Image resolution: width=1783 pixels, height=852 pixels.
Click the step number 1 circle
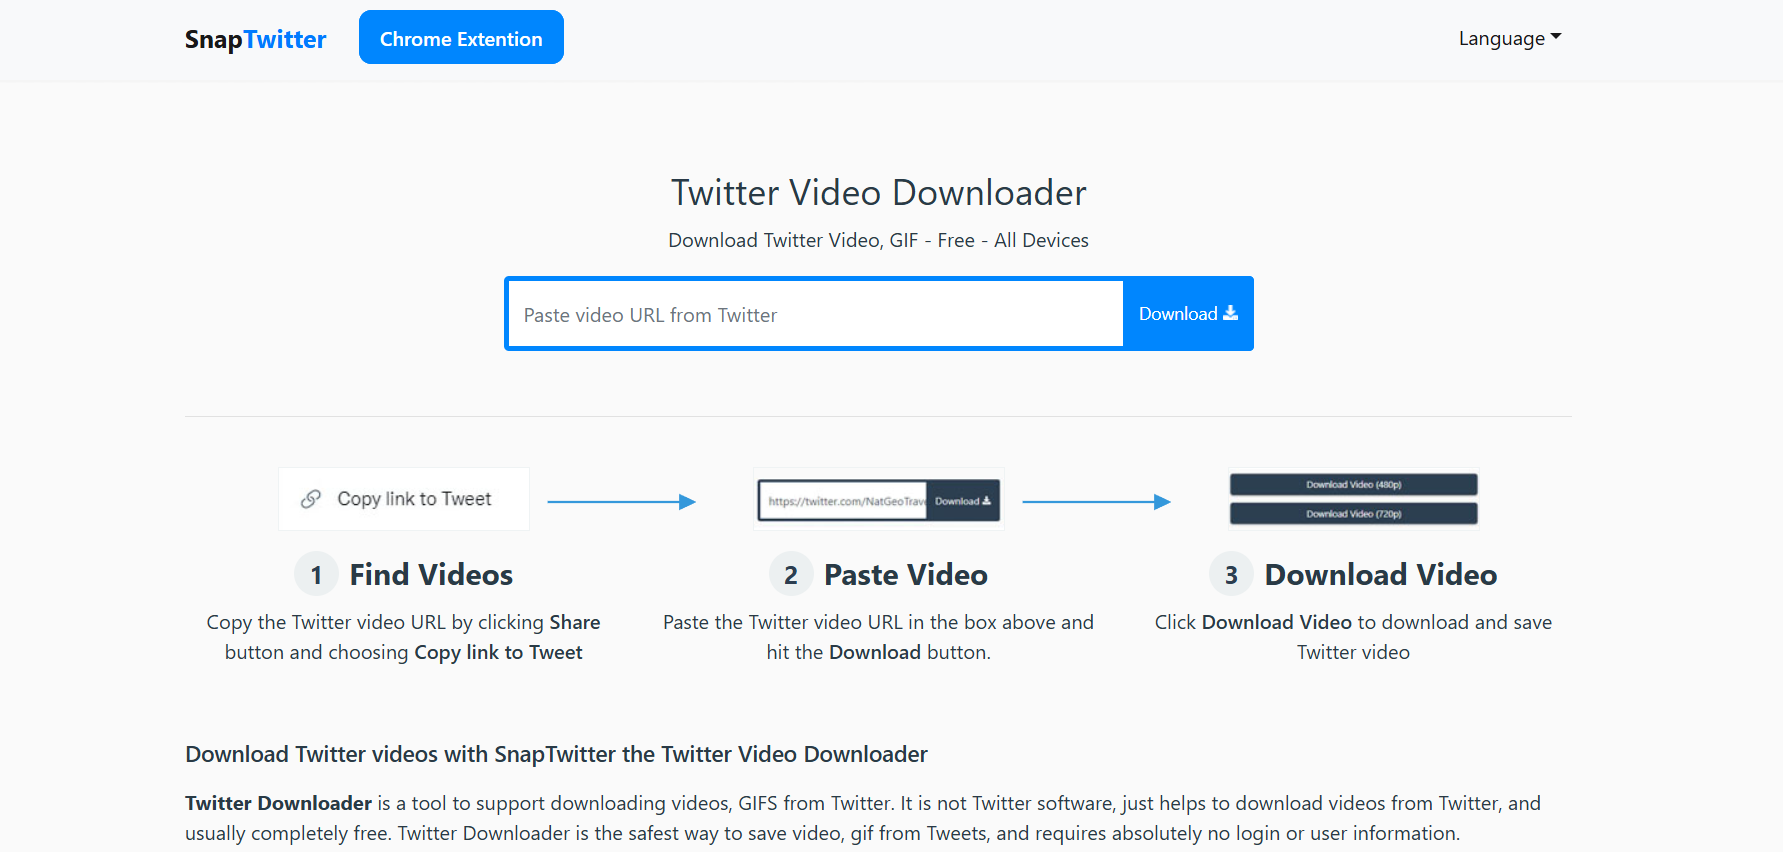316,575
